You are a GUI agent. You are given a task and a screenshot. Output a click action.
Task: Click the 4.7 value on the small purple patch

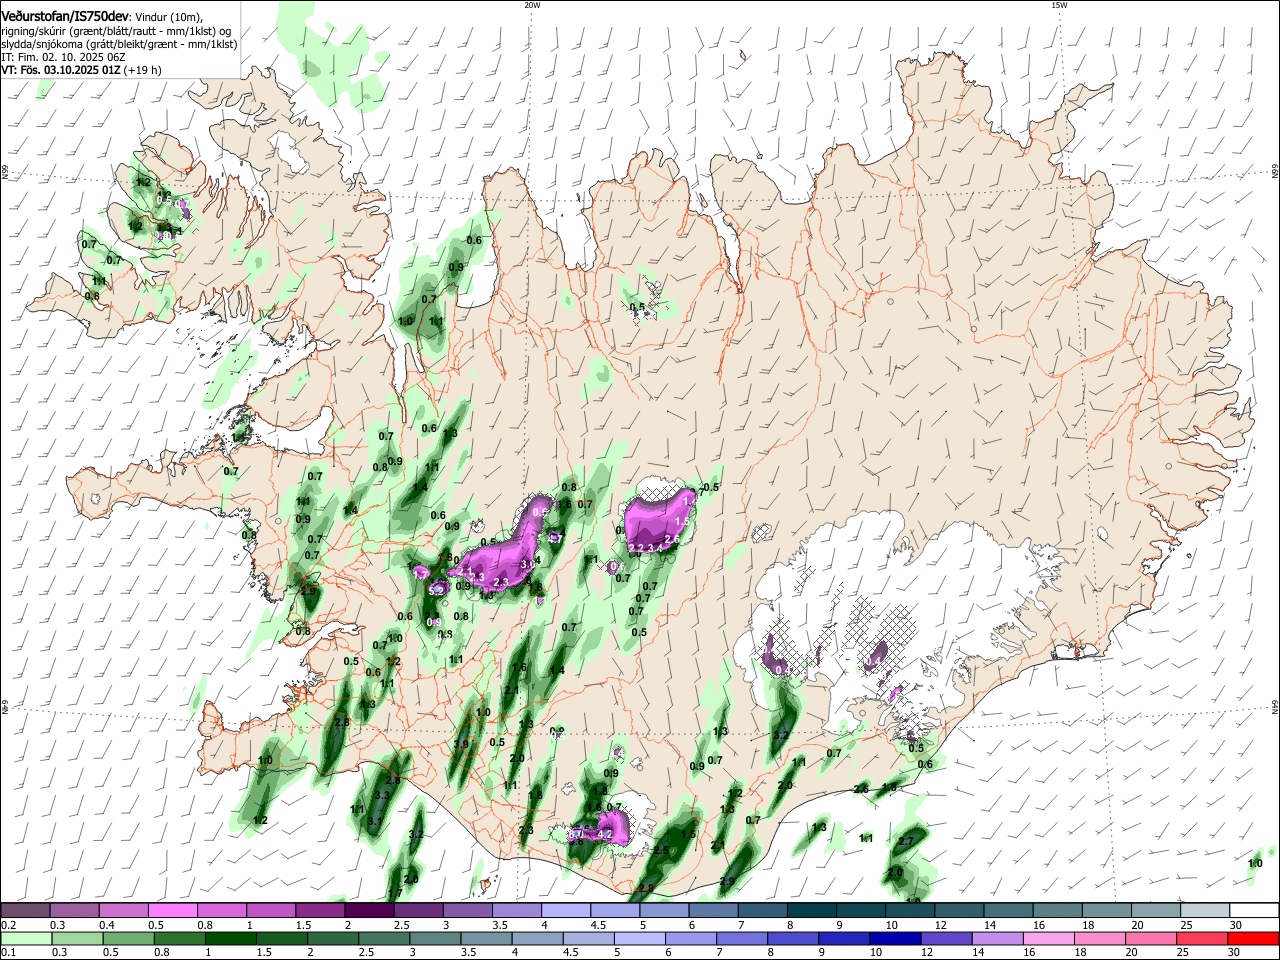tap(556, 538)
